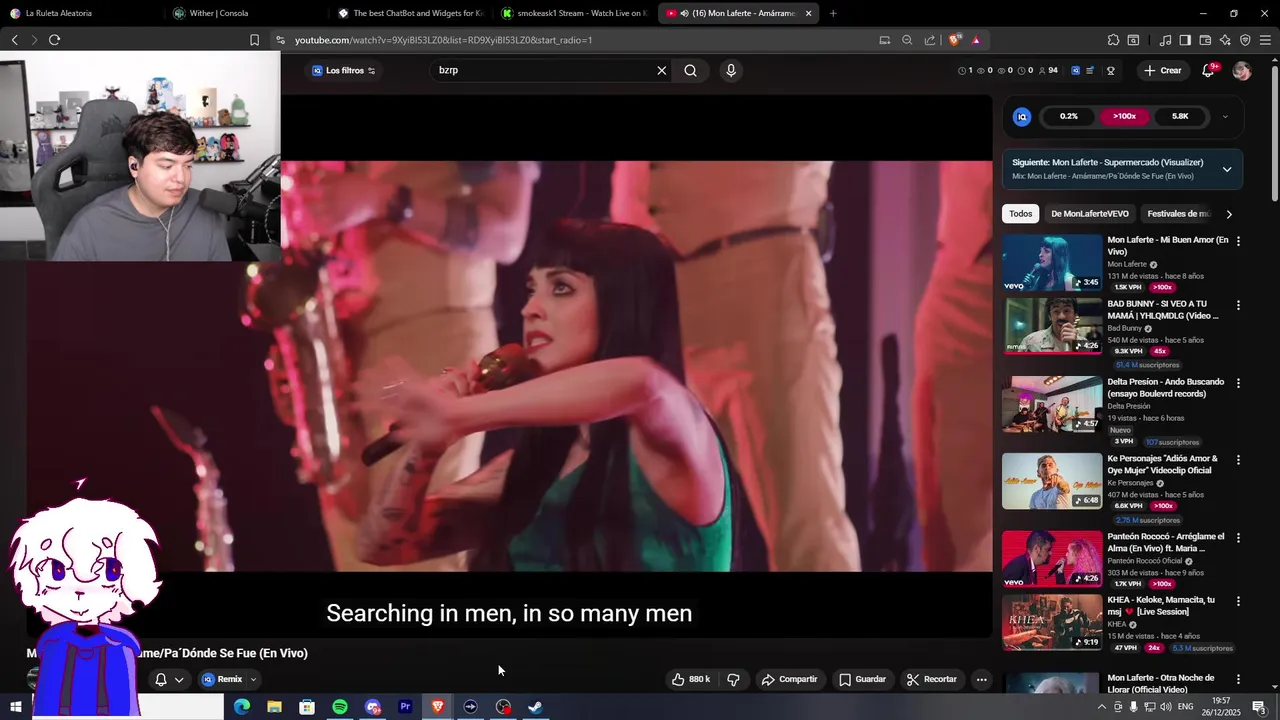Open YouTube notifications bell

click(1208, 70)
